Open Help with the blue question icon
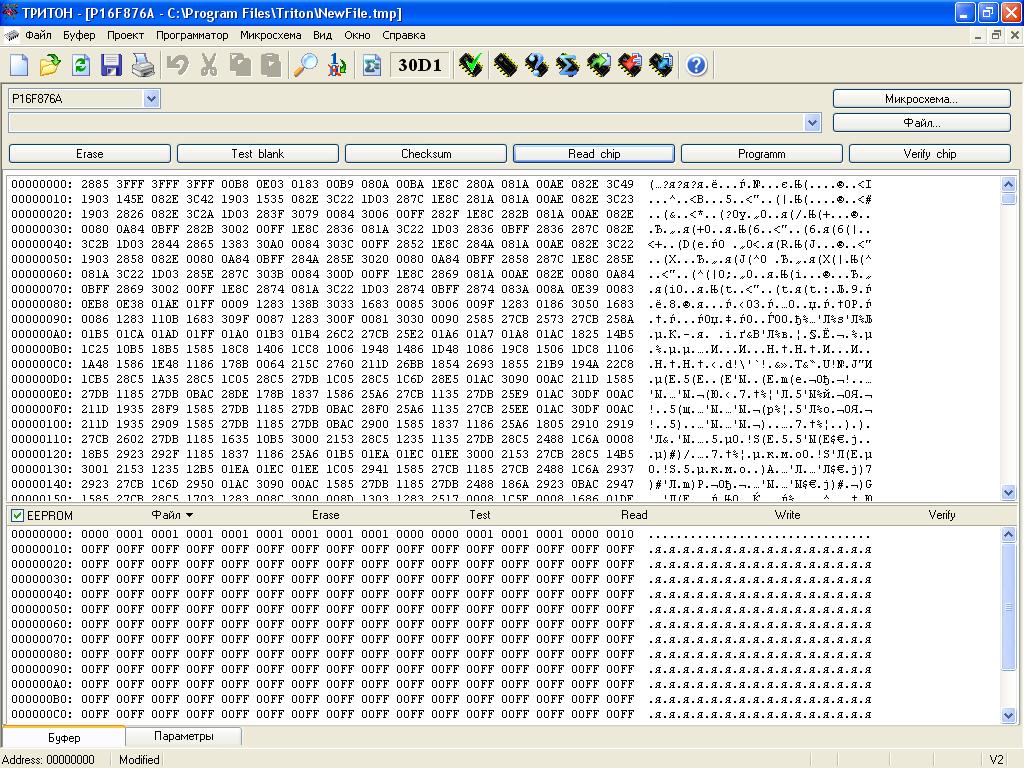 696,66
